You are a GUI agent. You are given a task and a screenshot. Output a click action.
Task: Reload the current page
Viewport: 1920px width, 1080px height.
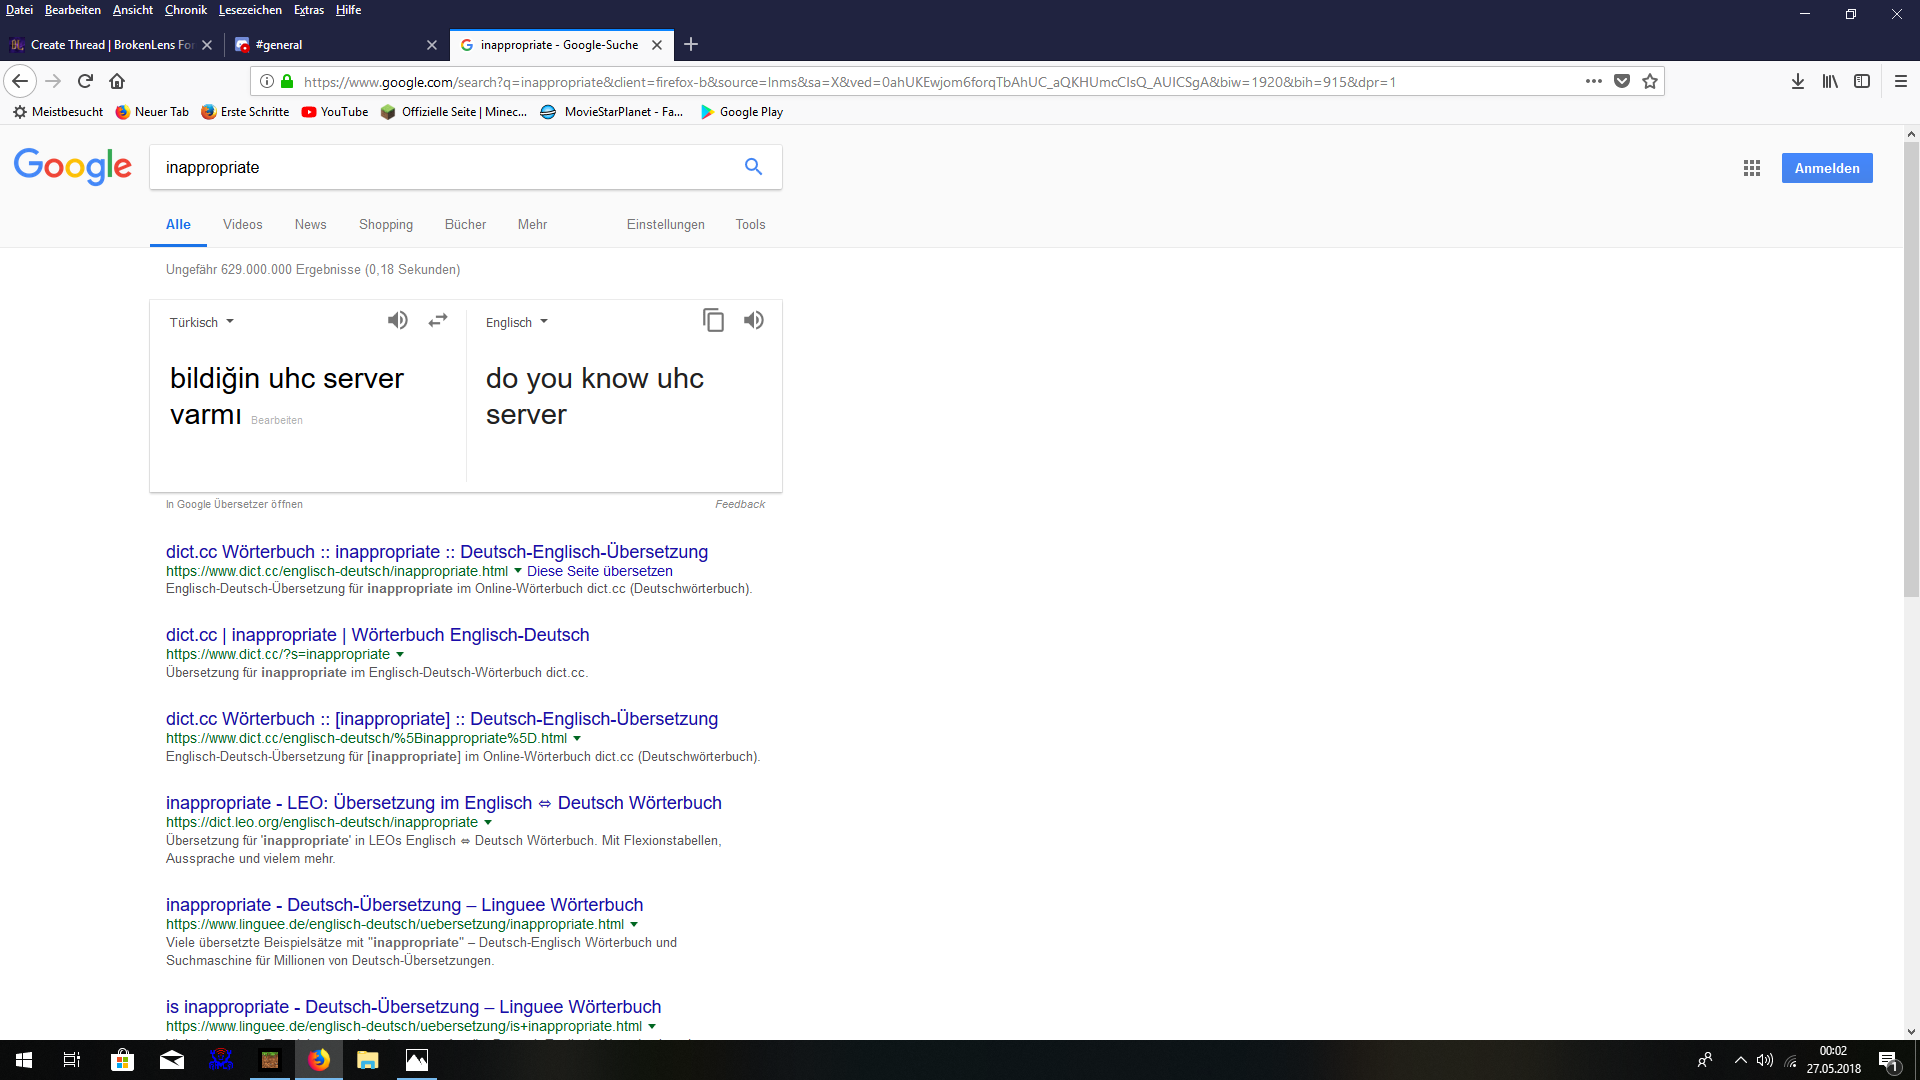coord(85,81)
